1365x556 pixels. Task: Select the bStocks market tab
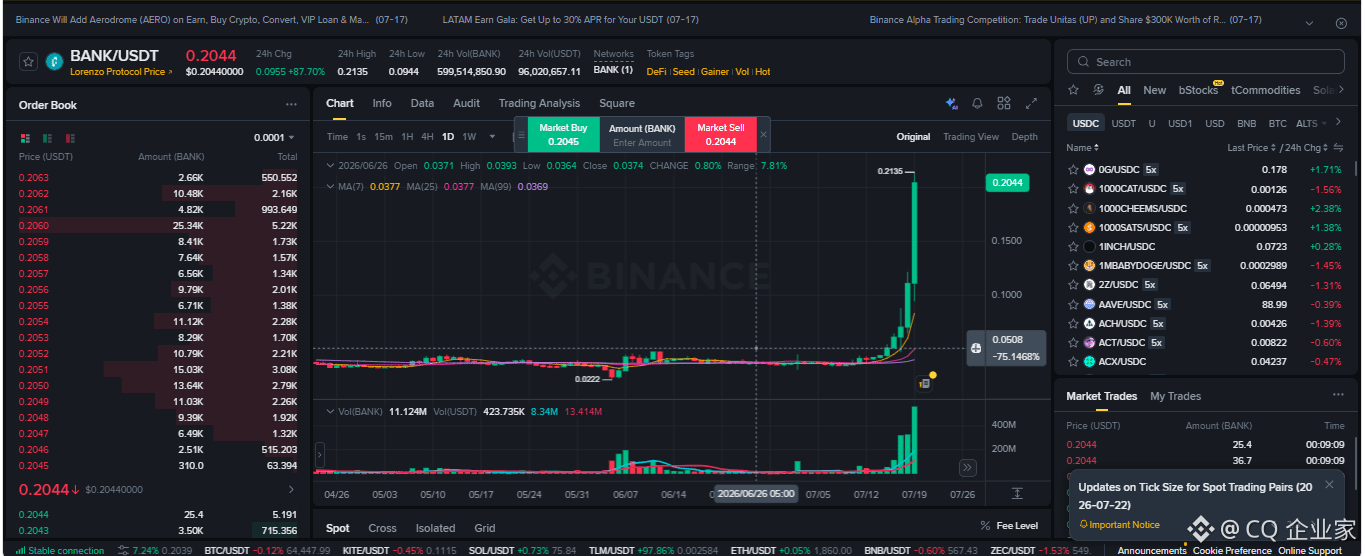click(x=1198, y=90)
